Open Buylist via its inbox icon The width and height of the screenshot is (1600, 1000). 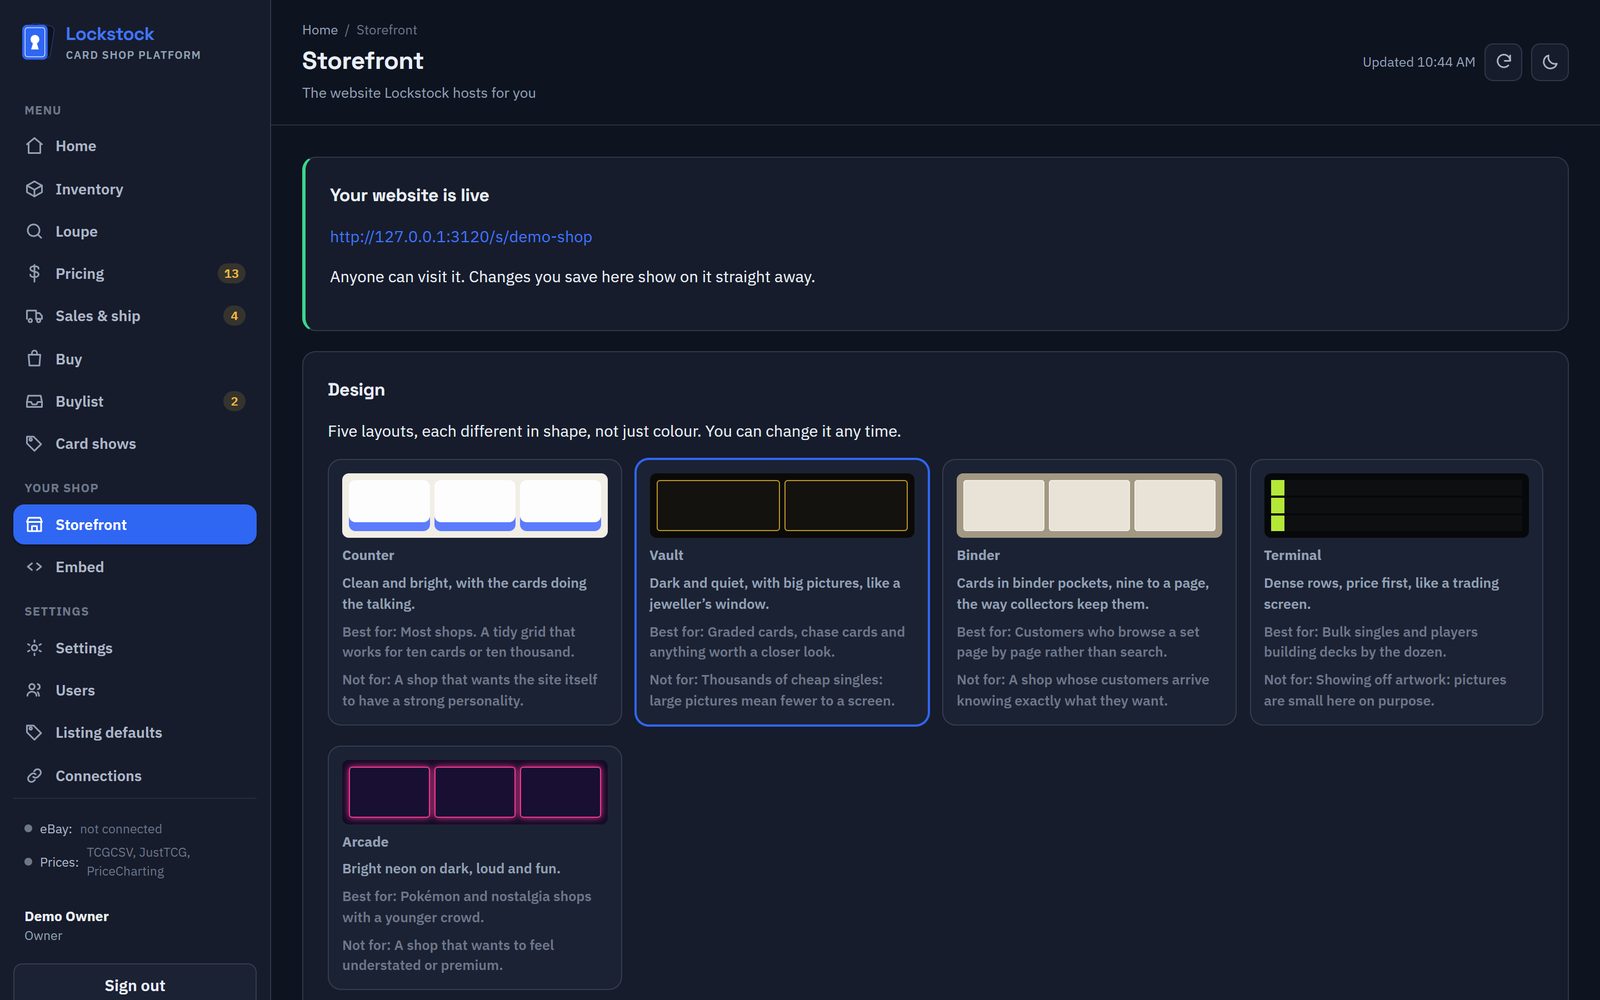click(34, 401)
